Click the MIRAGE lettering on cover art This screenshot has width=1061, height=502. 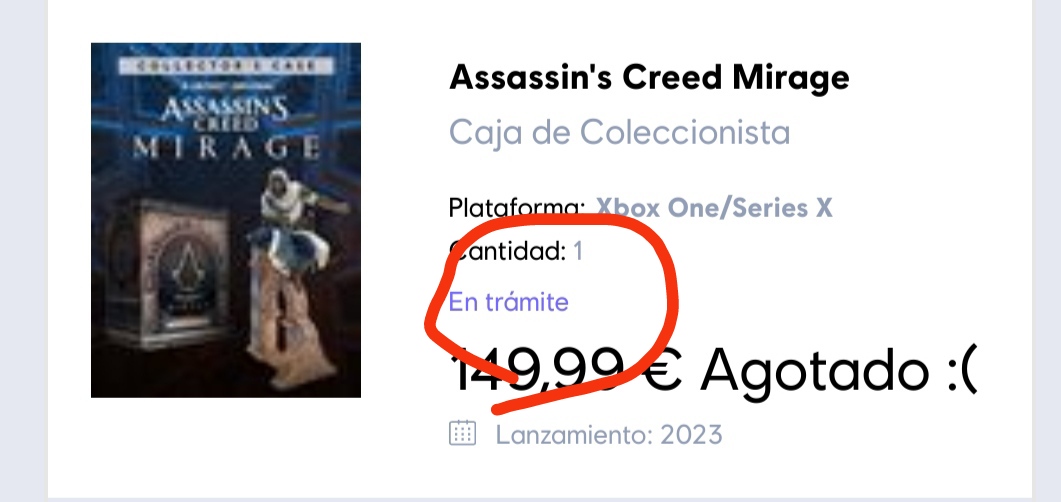pos(226,147)
